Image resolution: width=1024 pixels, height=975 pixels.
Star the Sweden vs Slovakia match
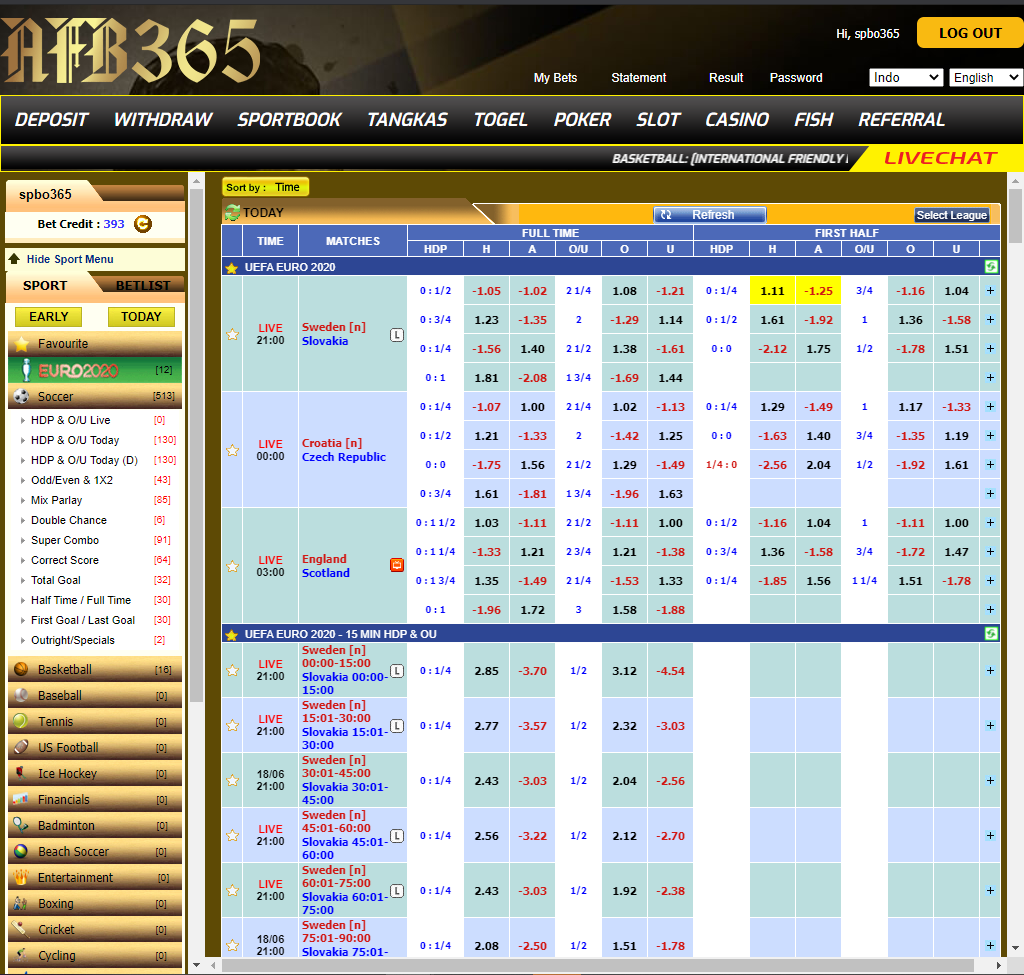pyautogui.click(x=232, y=336)
